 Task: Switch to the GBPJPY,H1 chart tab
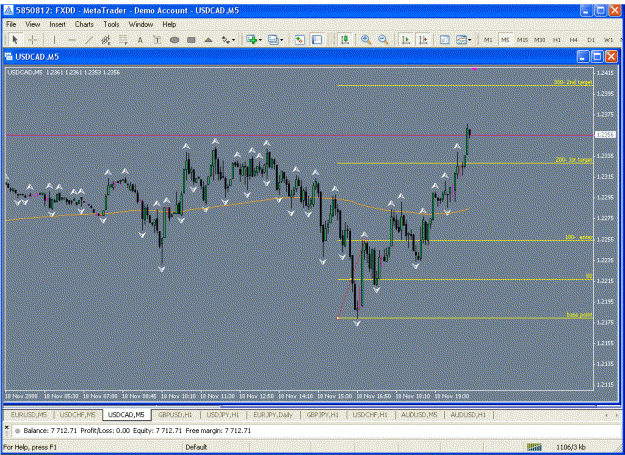[x=322, y=415]
